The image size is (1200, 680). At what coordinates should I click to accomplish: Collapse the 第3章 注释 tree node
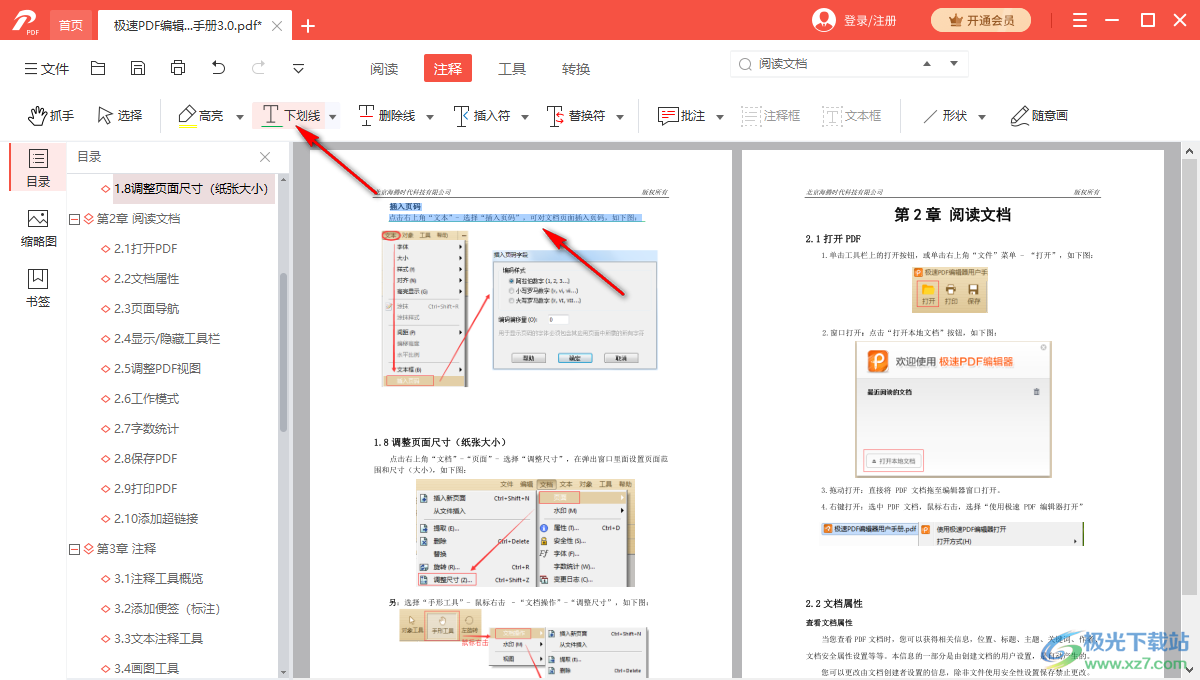(x=74, y=549)
